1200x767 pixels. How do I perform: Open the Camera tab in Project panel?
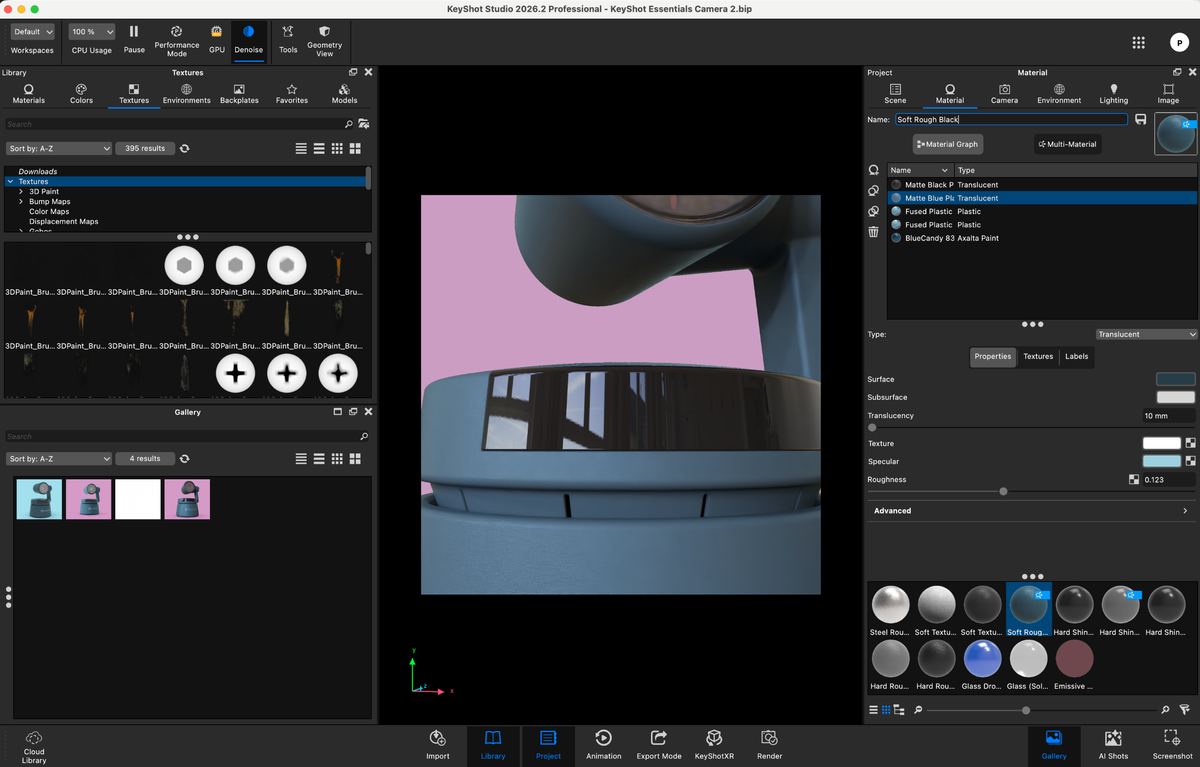pos(1004,94)
